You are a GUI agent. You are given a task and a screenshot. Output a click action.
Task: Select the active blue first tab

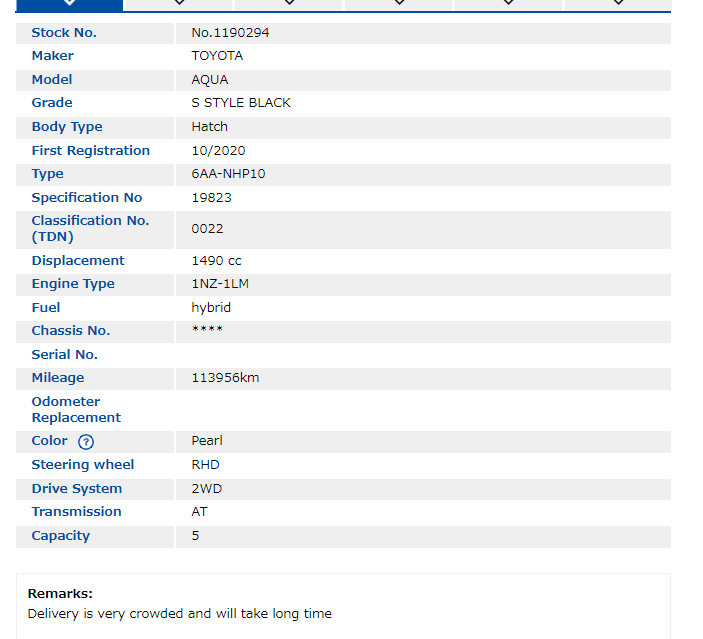(69, 4)
